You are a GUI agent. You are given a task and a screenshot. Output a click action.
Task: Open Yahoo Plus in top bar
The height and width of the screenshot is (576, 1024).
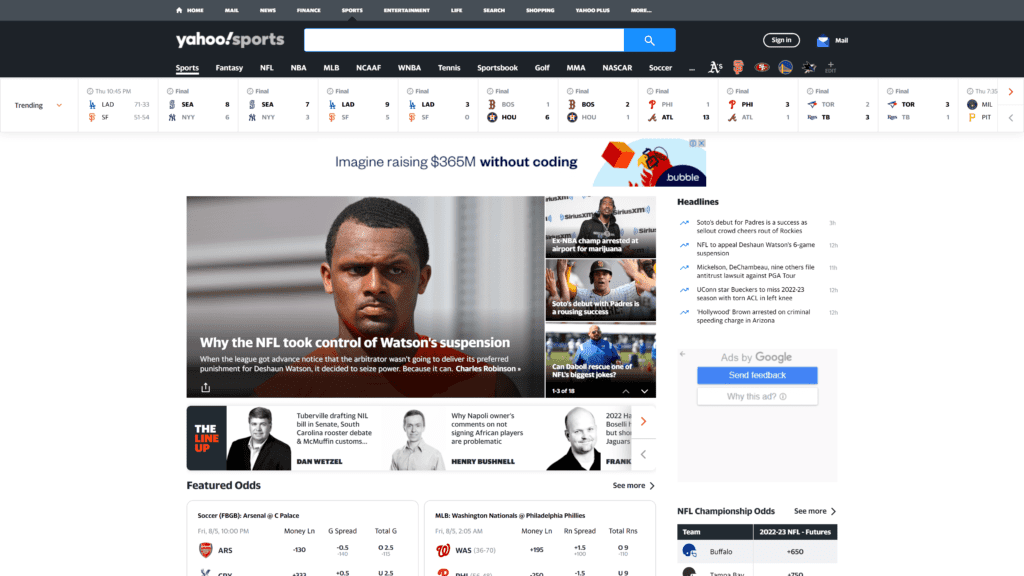pos(592,10)
